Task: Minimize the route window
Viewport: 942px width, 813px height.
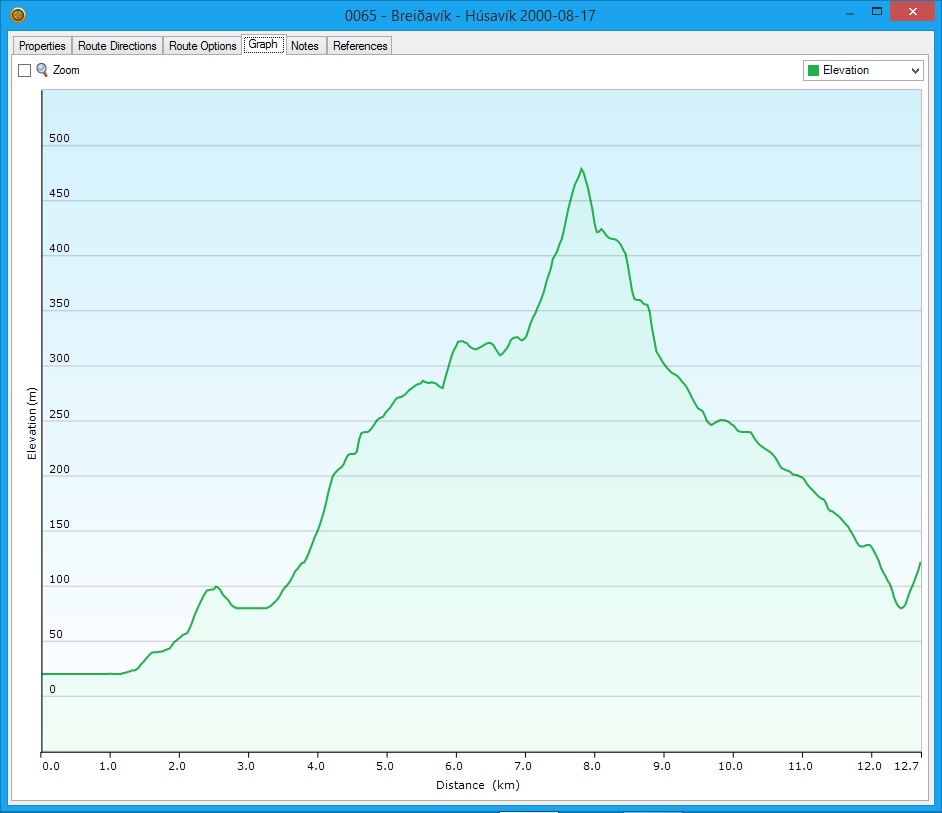Action: point(849,13)
